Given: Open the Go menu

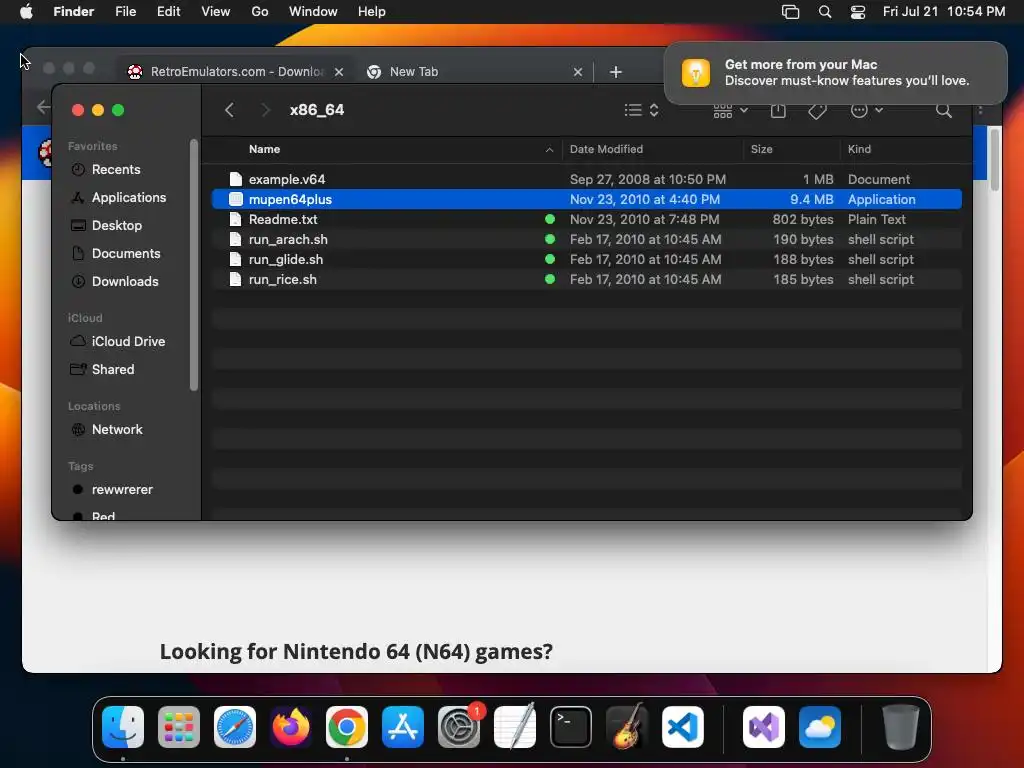Looking at the screenshot, I should (x=260, y=12).
